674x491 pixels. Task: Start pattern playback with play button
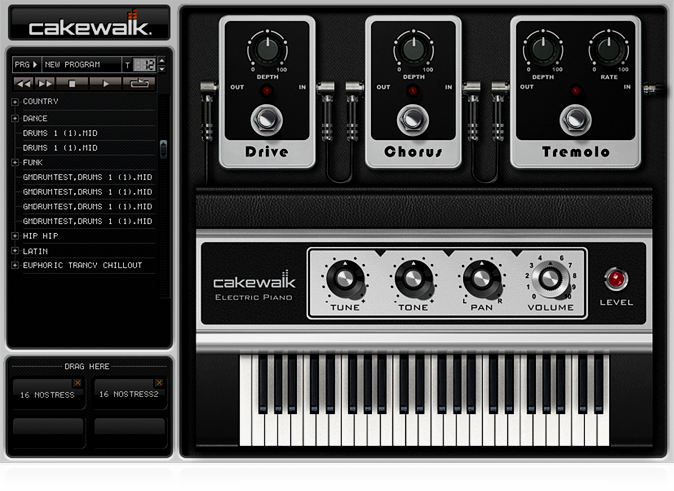tap(106, 83)
